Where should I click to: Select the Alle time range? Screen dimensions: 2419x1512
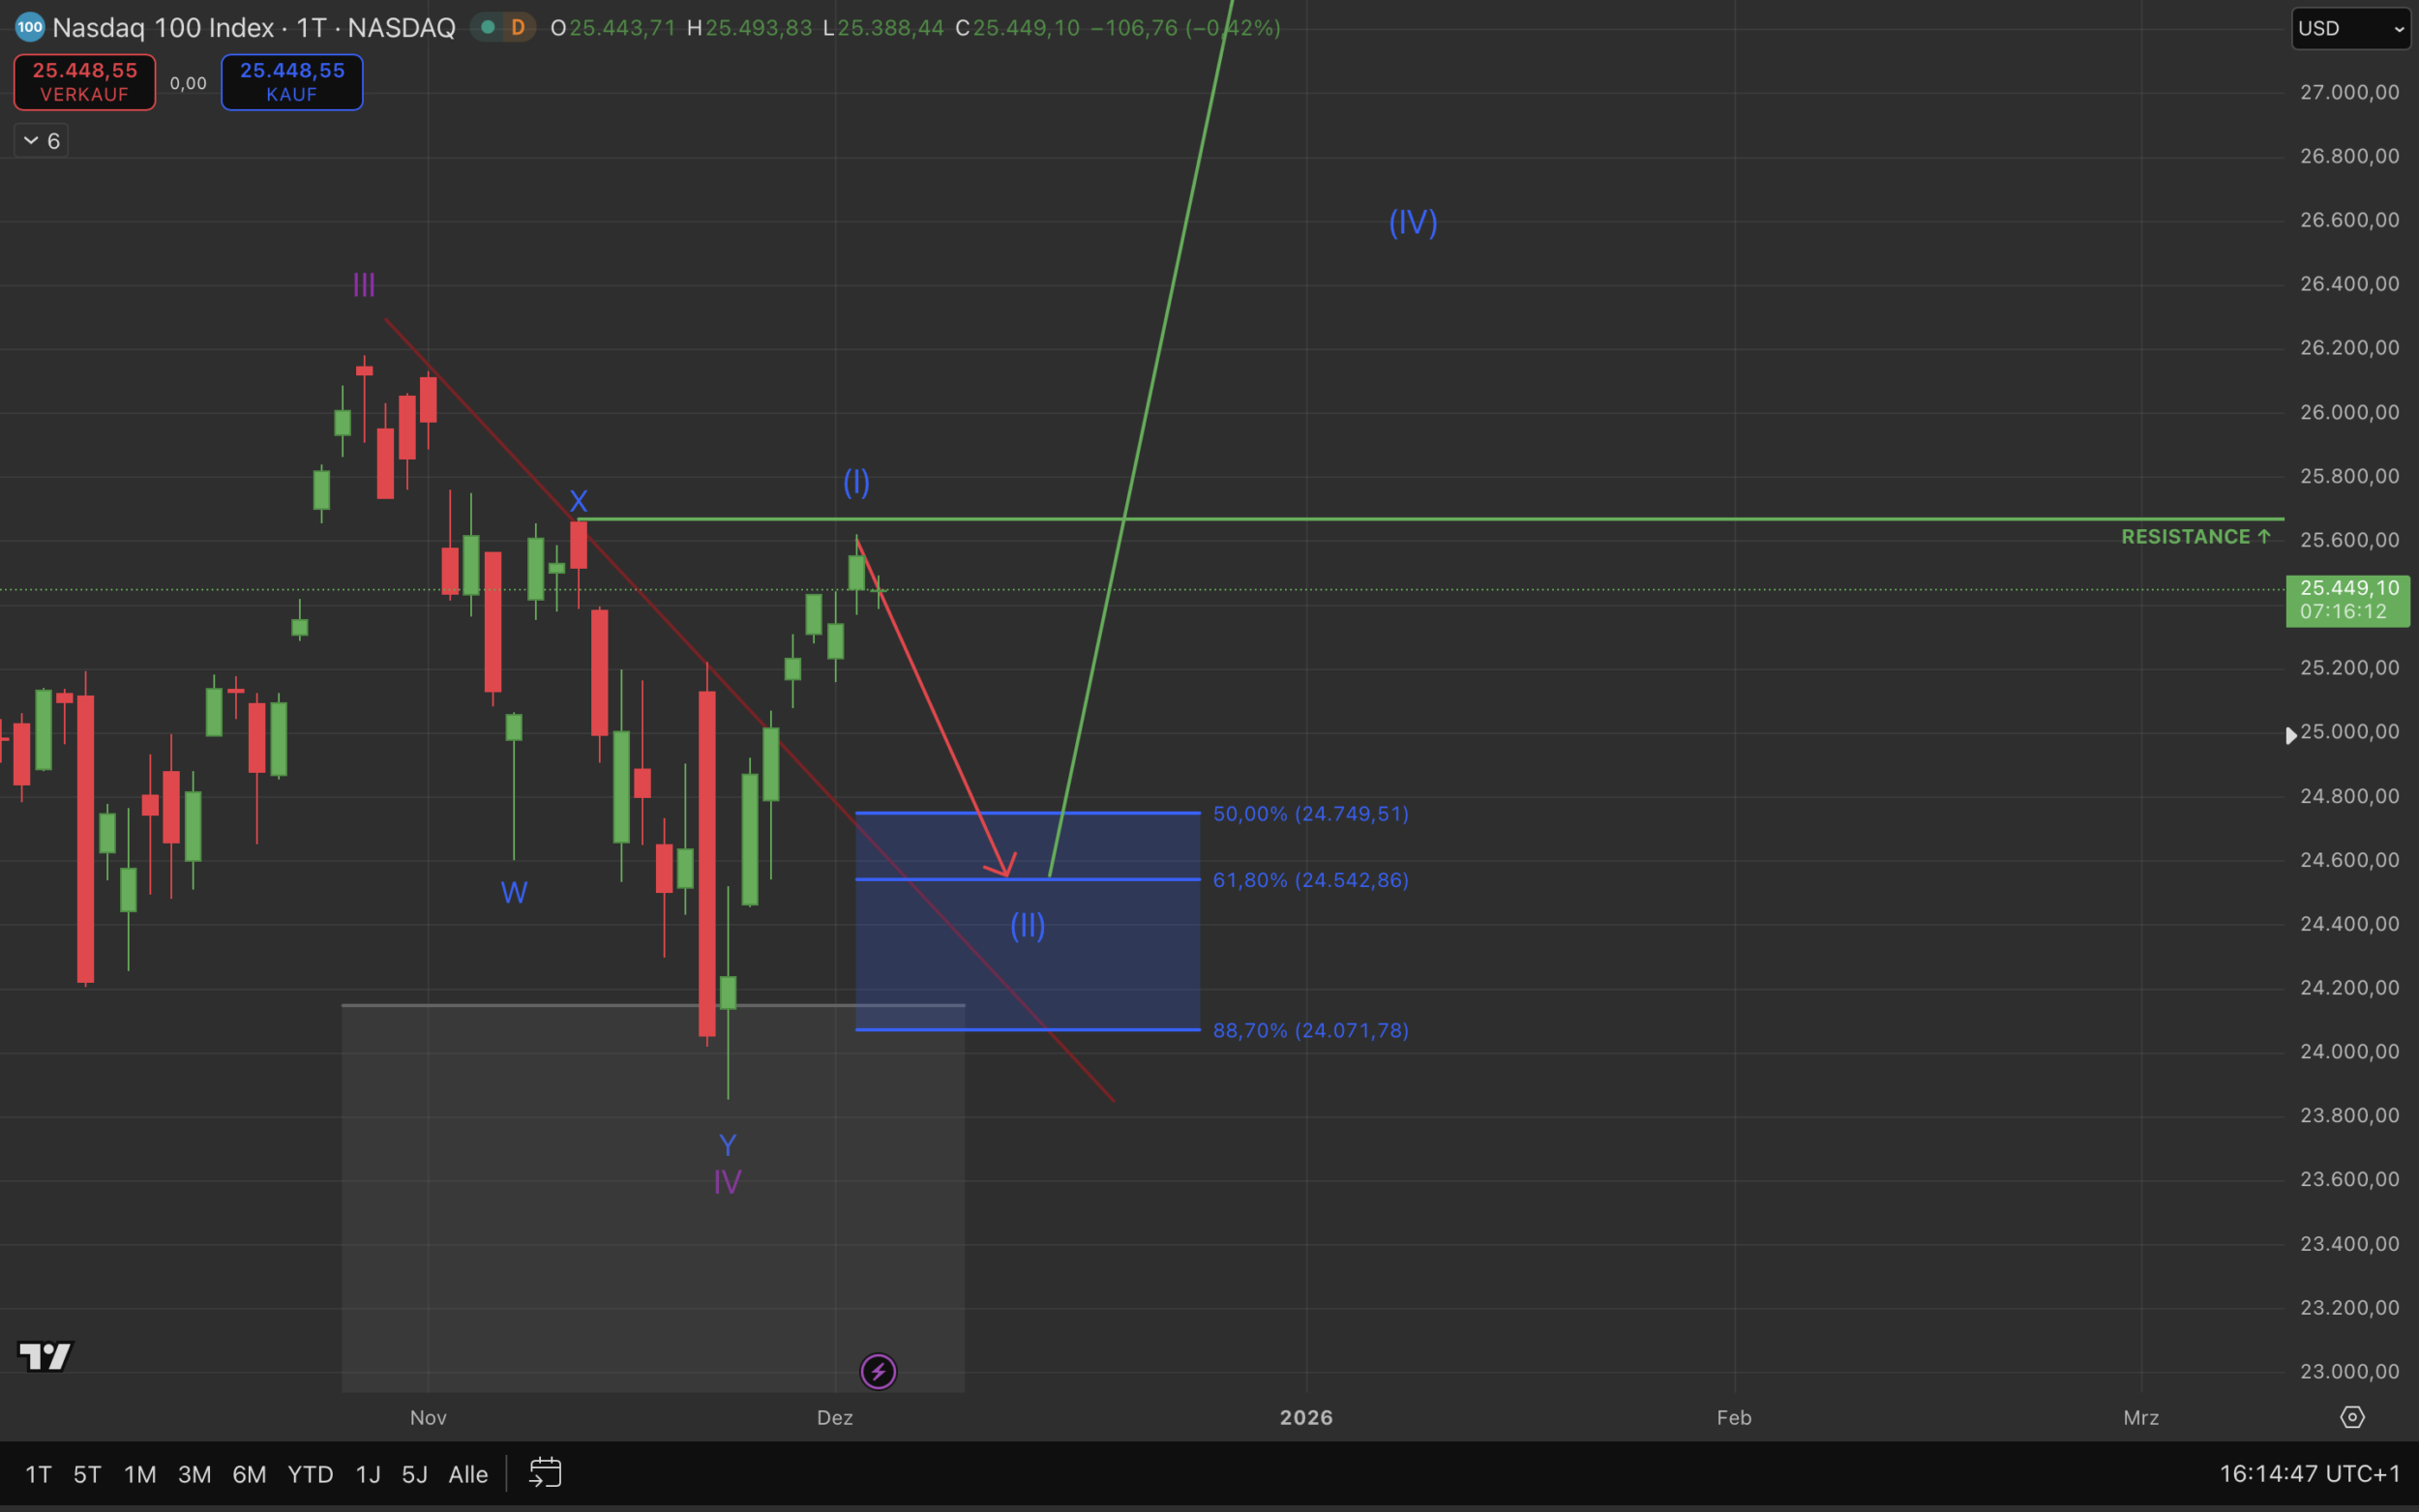point(468,1474)
